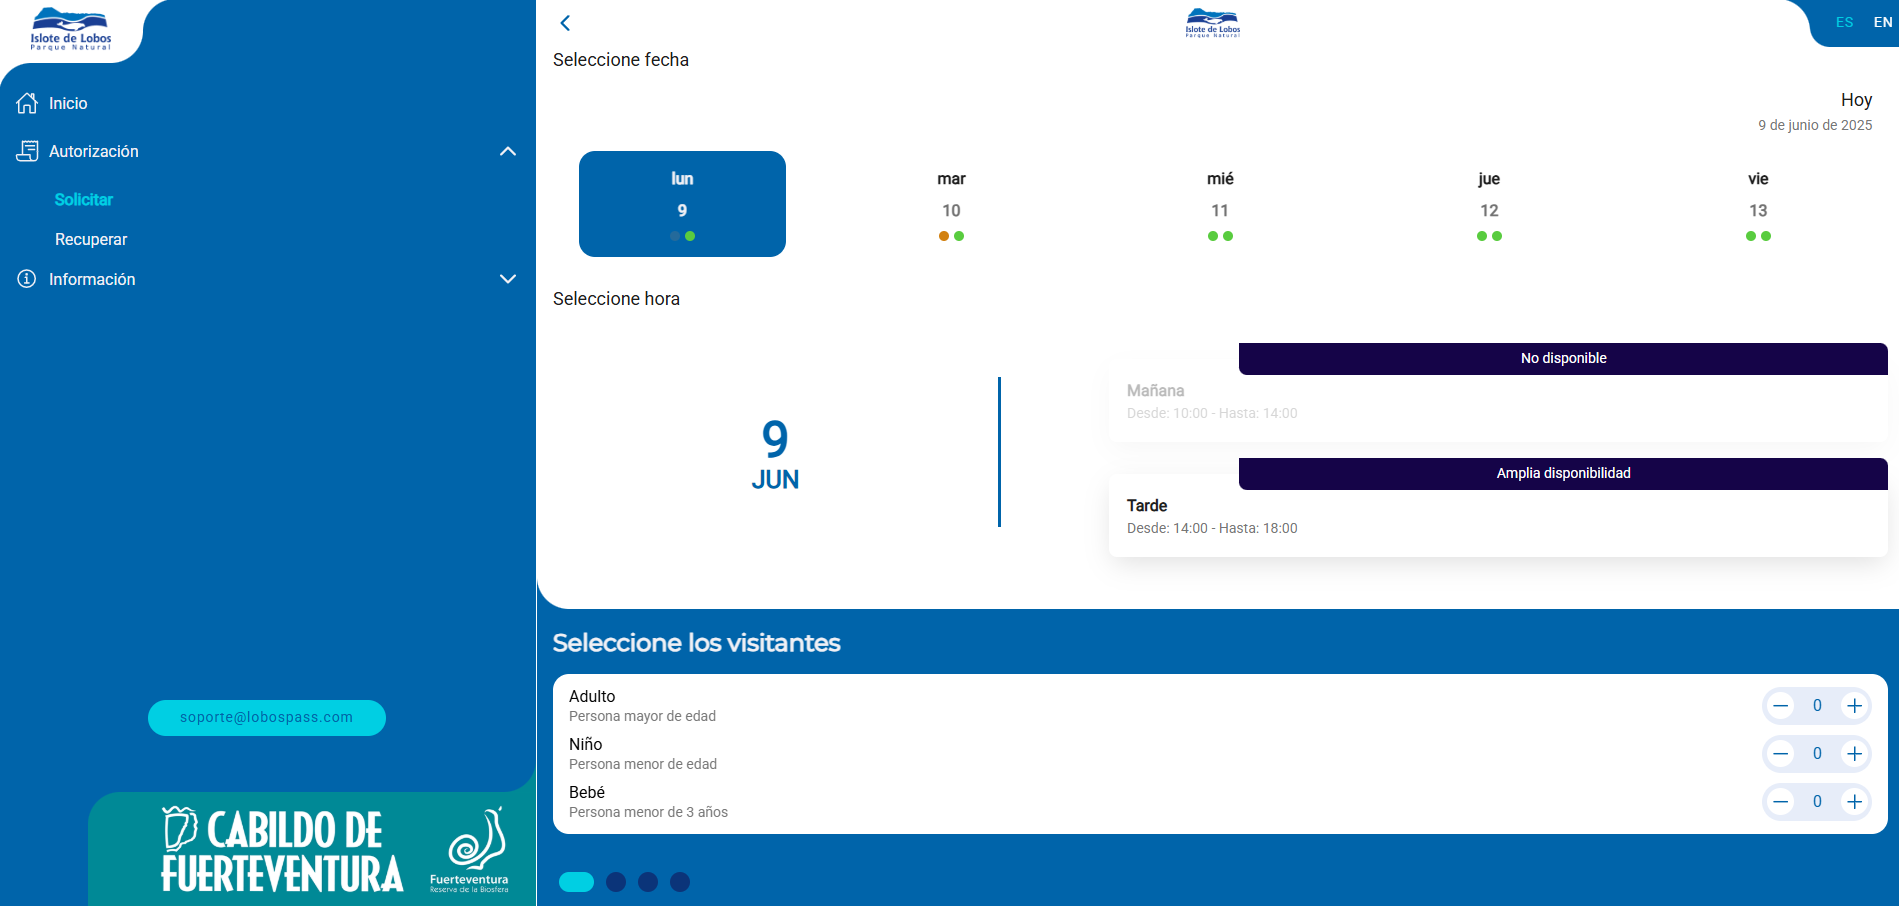Click the Autorización document icon
Screen dimensions: 1899x906
point(27,151)
